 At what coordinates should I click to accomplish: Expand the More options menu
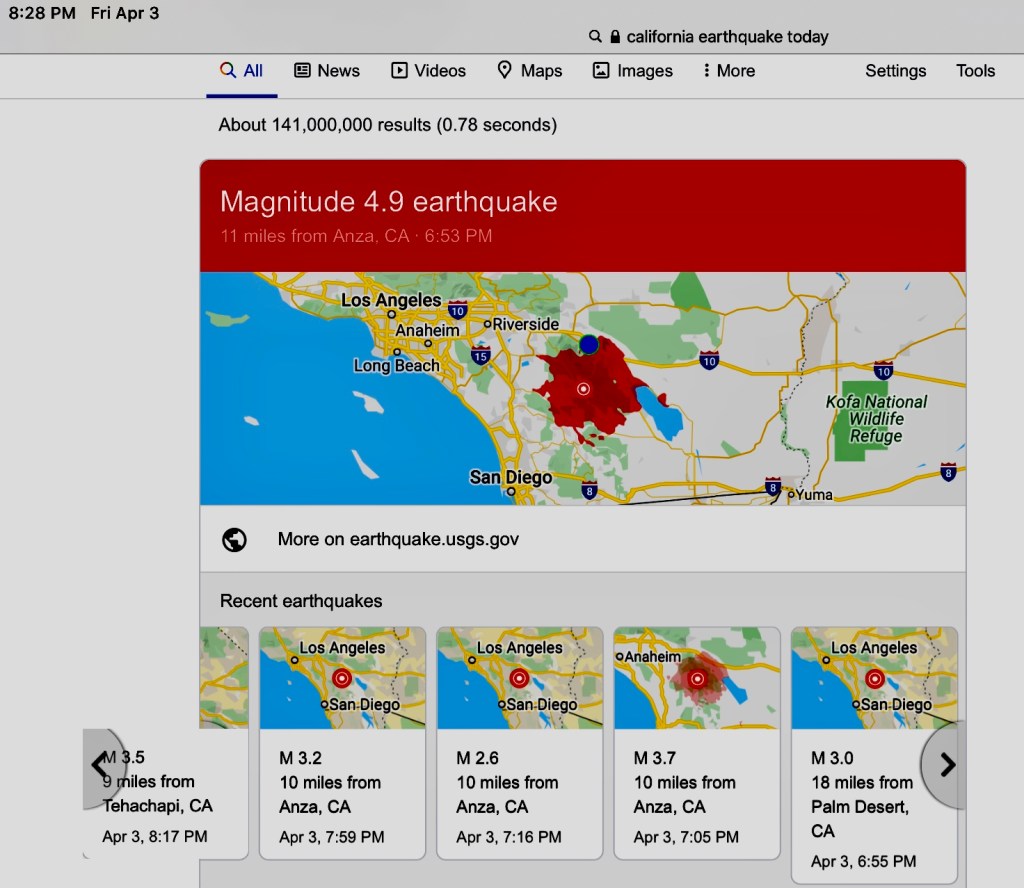[x=728, y=71]
